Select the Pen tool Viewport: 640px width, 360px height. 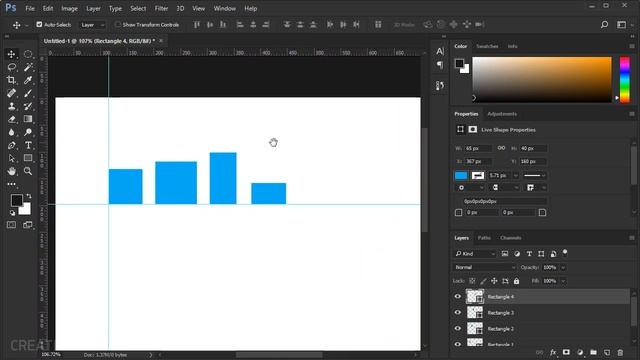[x=11, y=145]
